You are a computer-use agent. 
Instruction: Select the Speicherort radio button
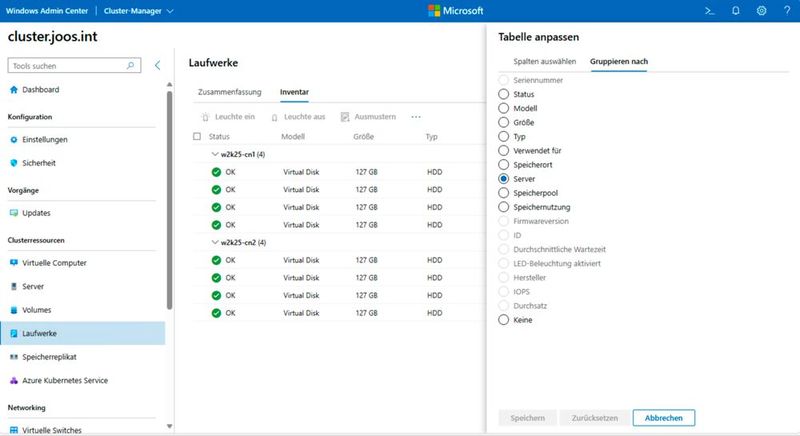click(504, 165)
